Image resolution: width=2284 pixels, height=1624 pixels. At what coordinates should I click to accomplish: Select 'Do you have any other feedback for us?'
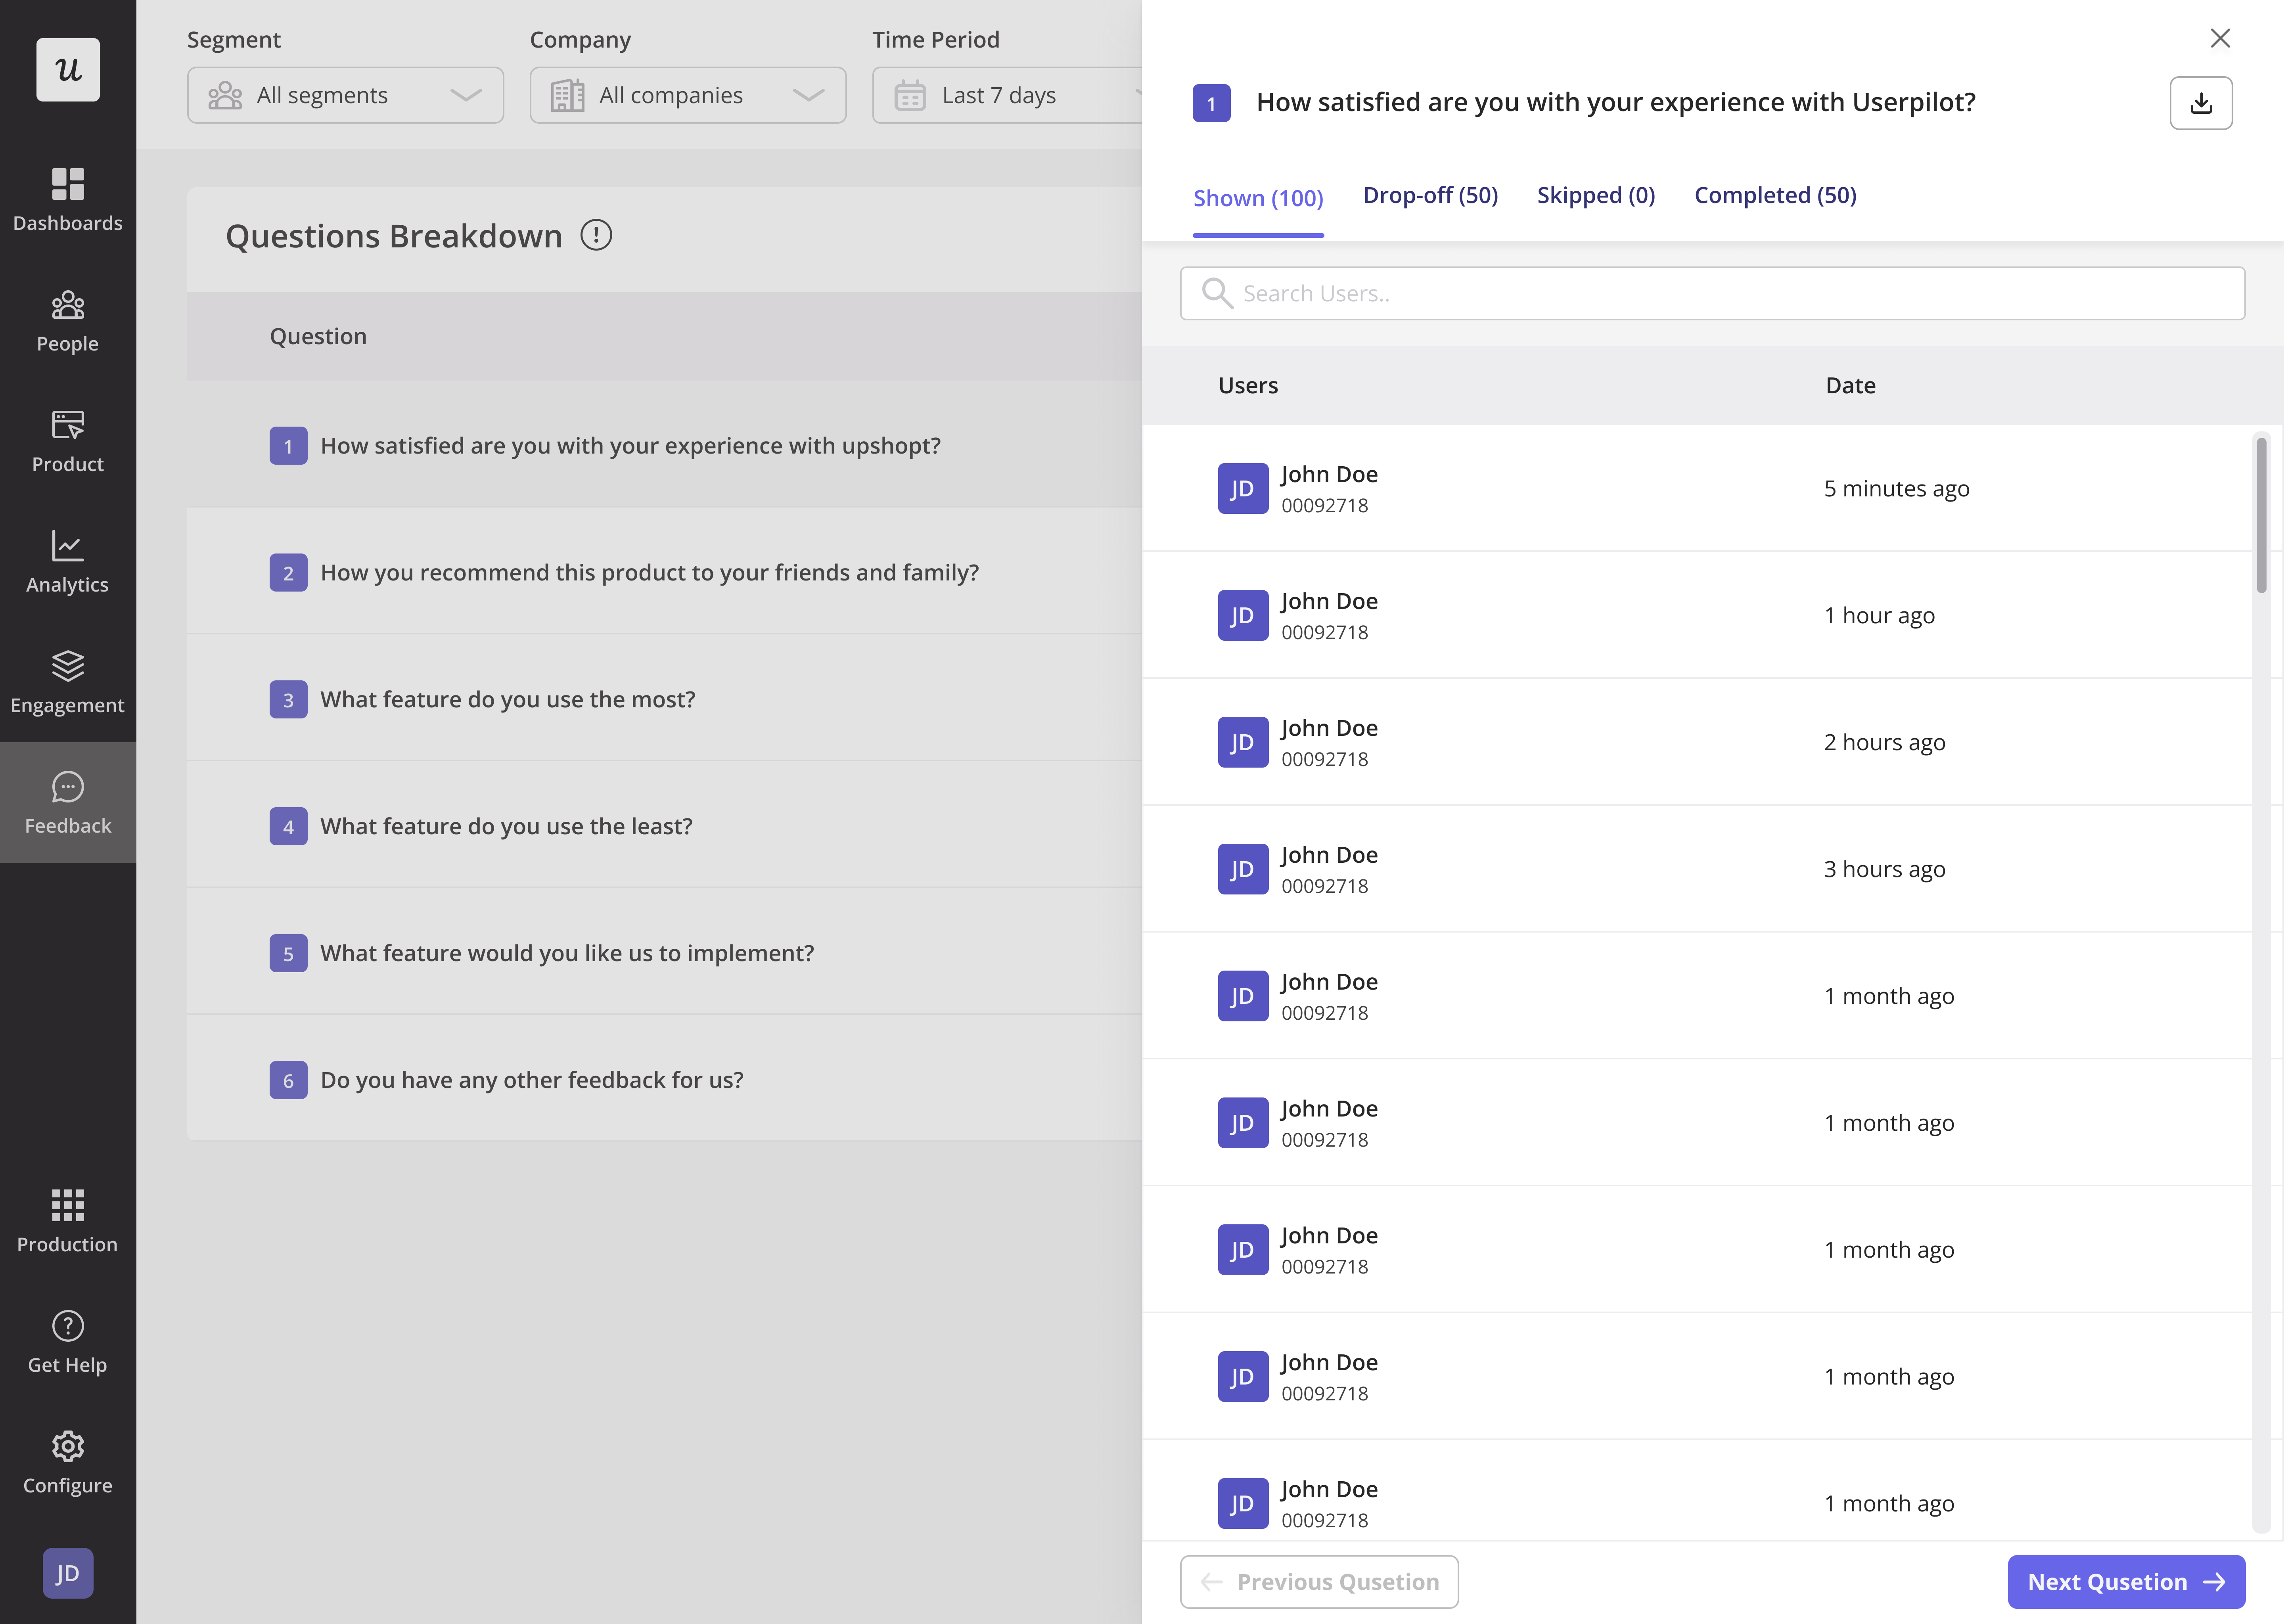(x=532, y=1080)
